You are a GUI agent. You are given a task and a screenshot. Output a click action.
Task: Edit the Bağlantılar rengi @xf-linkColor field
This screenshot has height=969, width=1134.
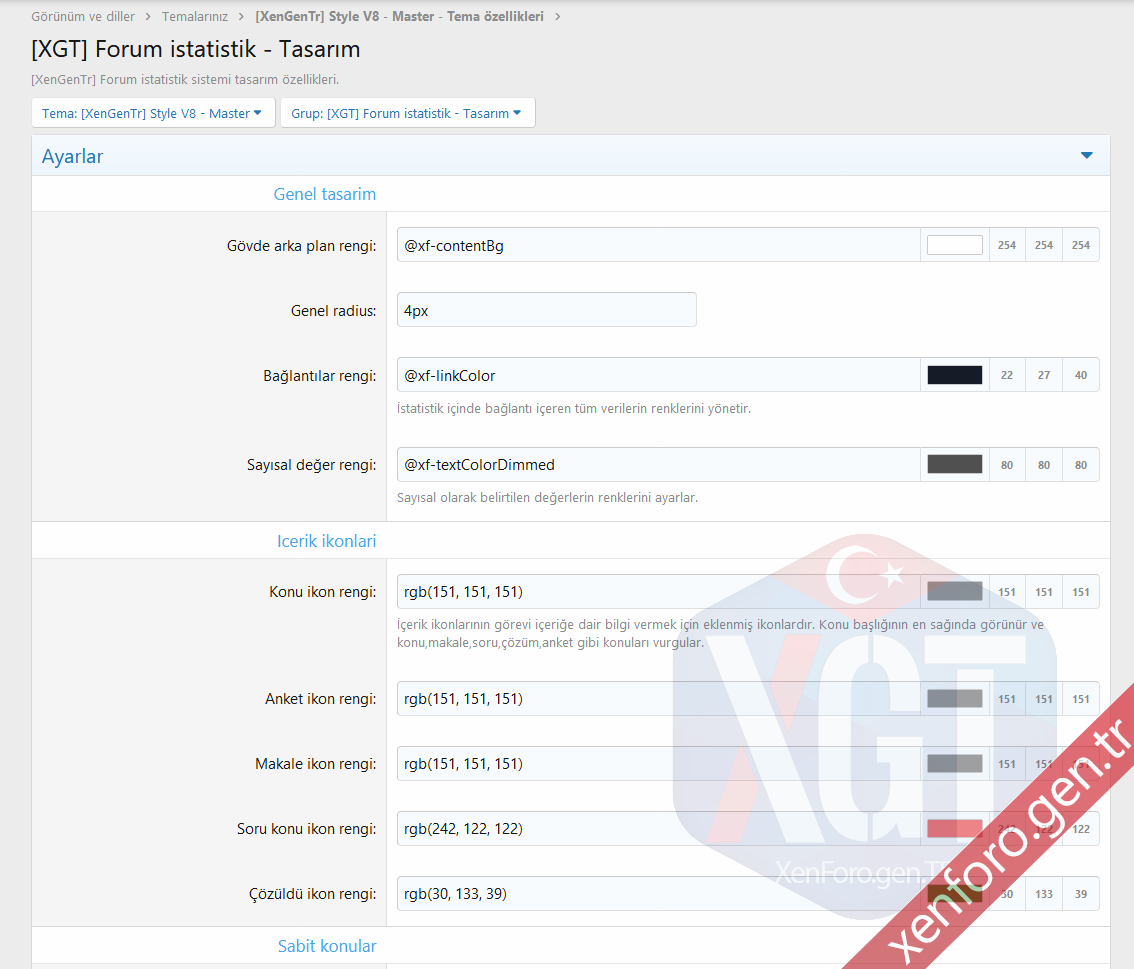coord(658,375)
